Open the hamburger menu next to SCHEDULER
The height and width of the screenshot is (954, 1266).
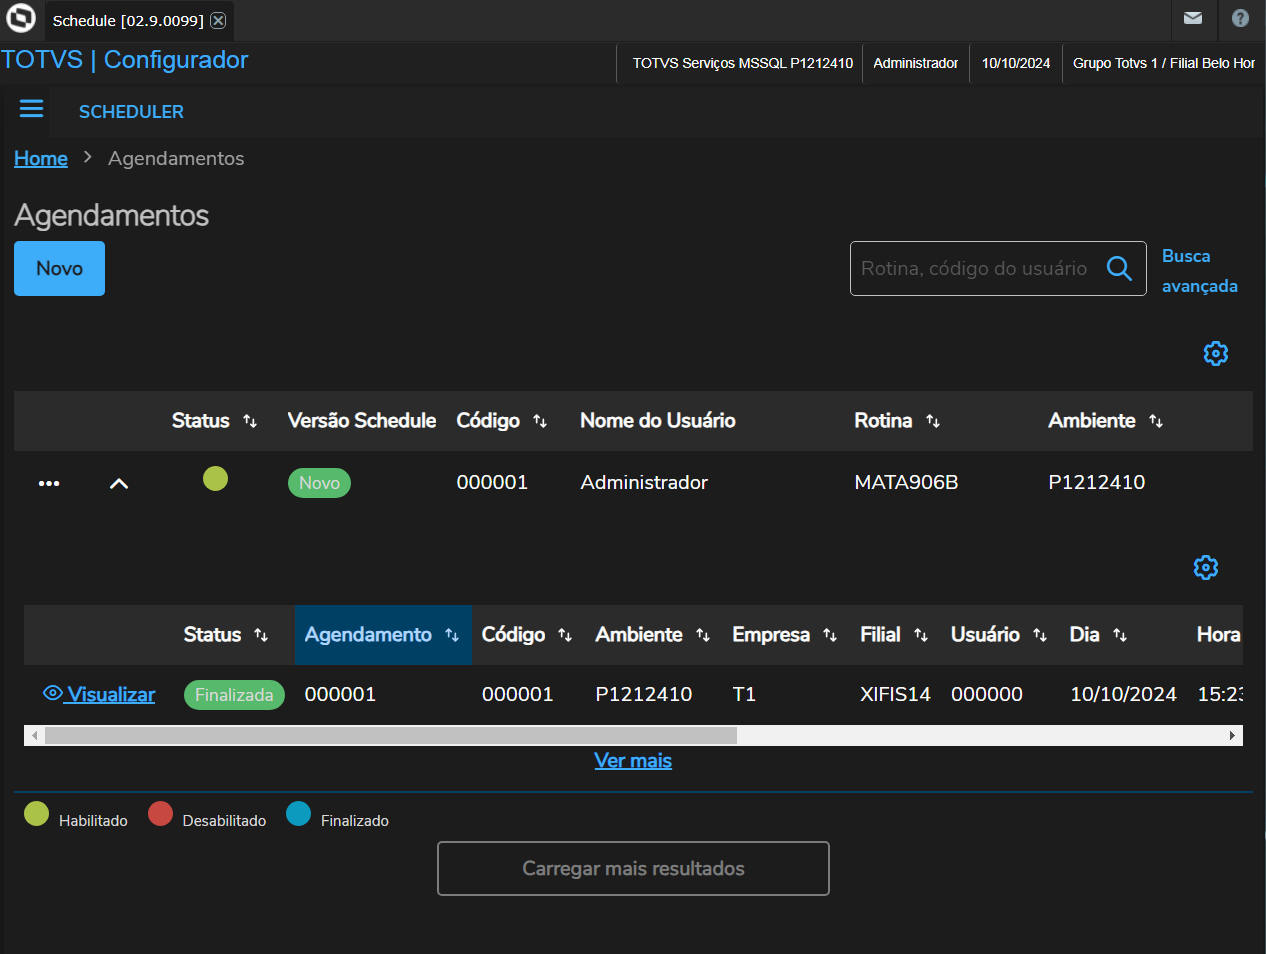[31, 108]
